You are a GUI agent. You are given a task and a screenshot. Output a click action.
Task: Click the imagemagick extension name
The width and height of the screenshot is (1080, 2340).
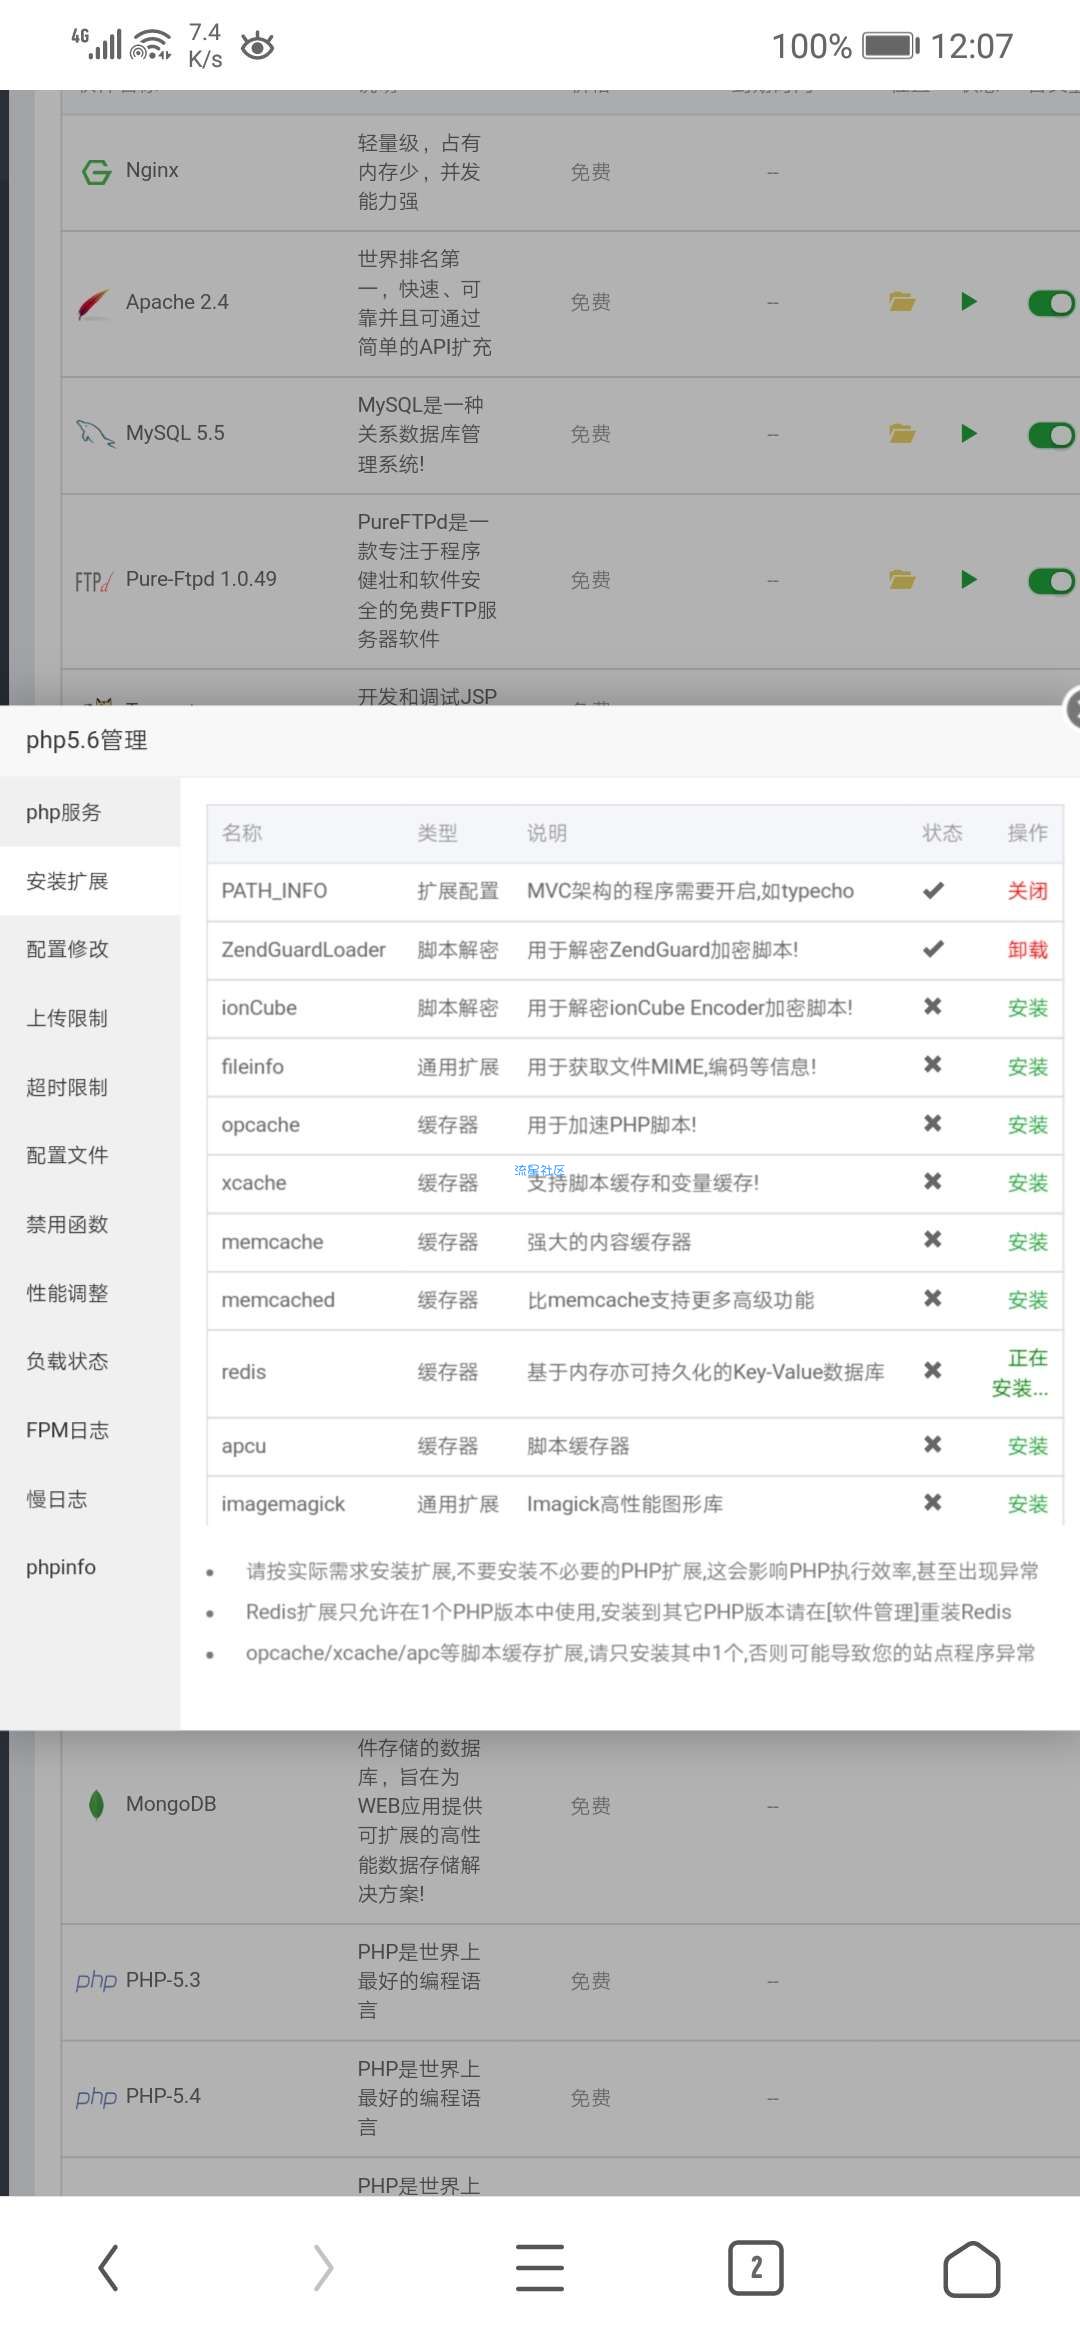pos(283,1504)
